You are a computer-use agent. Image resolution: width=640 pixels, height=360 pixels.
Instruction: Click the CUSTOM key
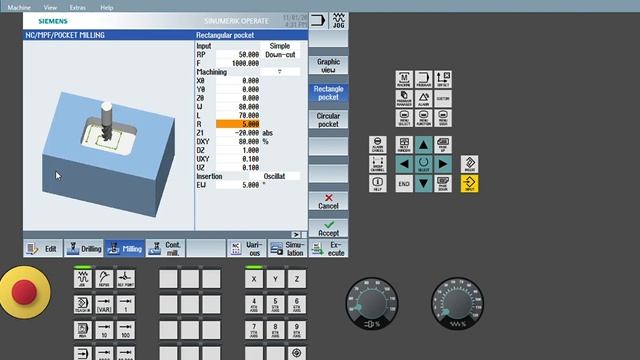(x=443, y=98)
